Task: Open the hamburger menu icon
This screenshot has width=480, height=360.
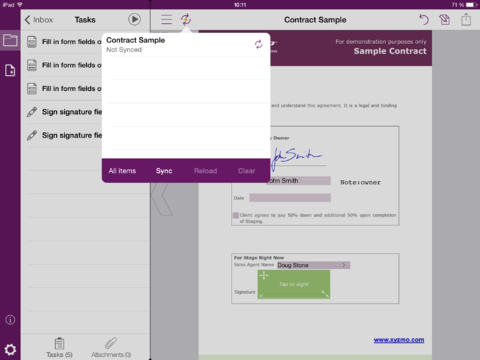Action: pyautogui.click(x=166, y=19)
